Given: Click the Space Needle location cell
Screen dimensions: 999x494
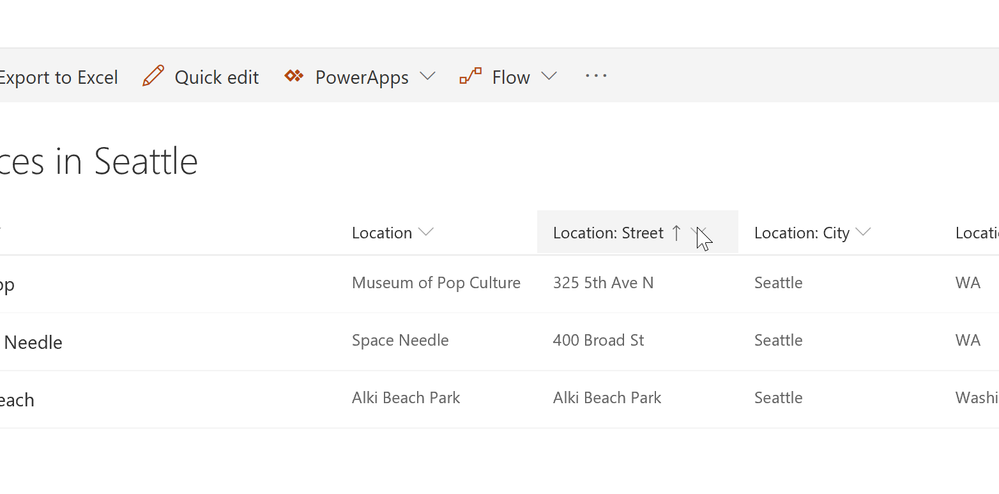Looking at the screenshot, I should click(x=400, y=340).
